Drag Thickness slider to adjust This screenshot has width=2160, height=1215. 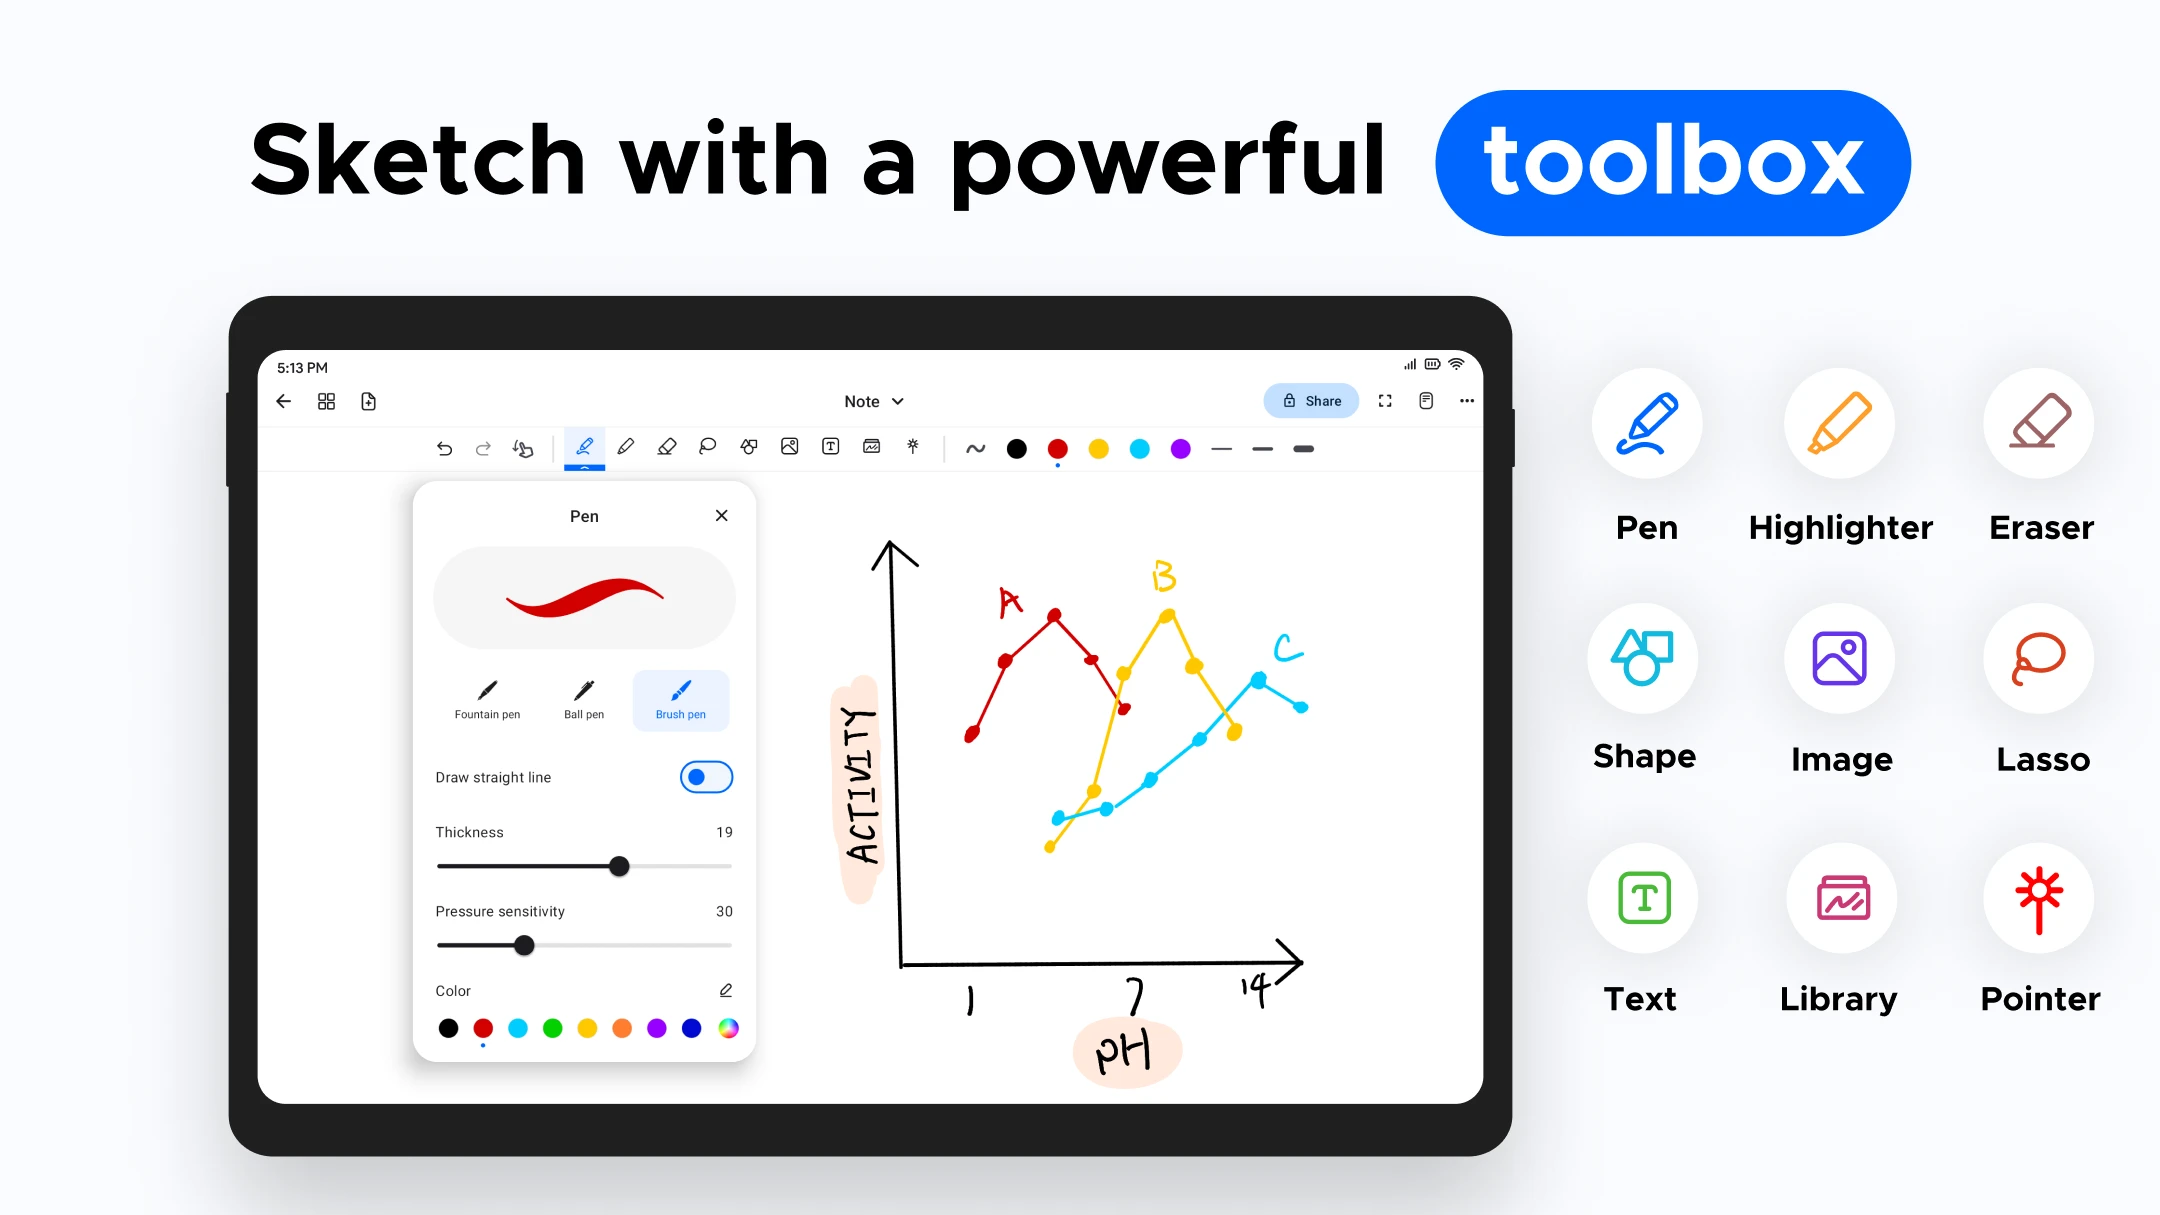pos(619,866)
